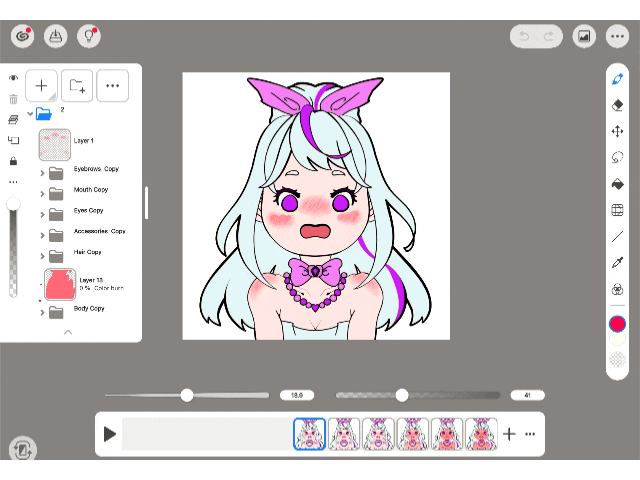Click the Accessories Copy layer name
Image resolution: width=640 pixels, height=480 pixels.
pyautogui.click(x=99, y=231)
